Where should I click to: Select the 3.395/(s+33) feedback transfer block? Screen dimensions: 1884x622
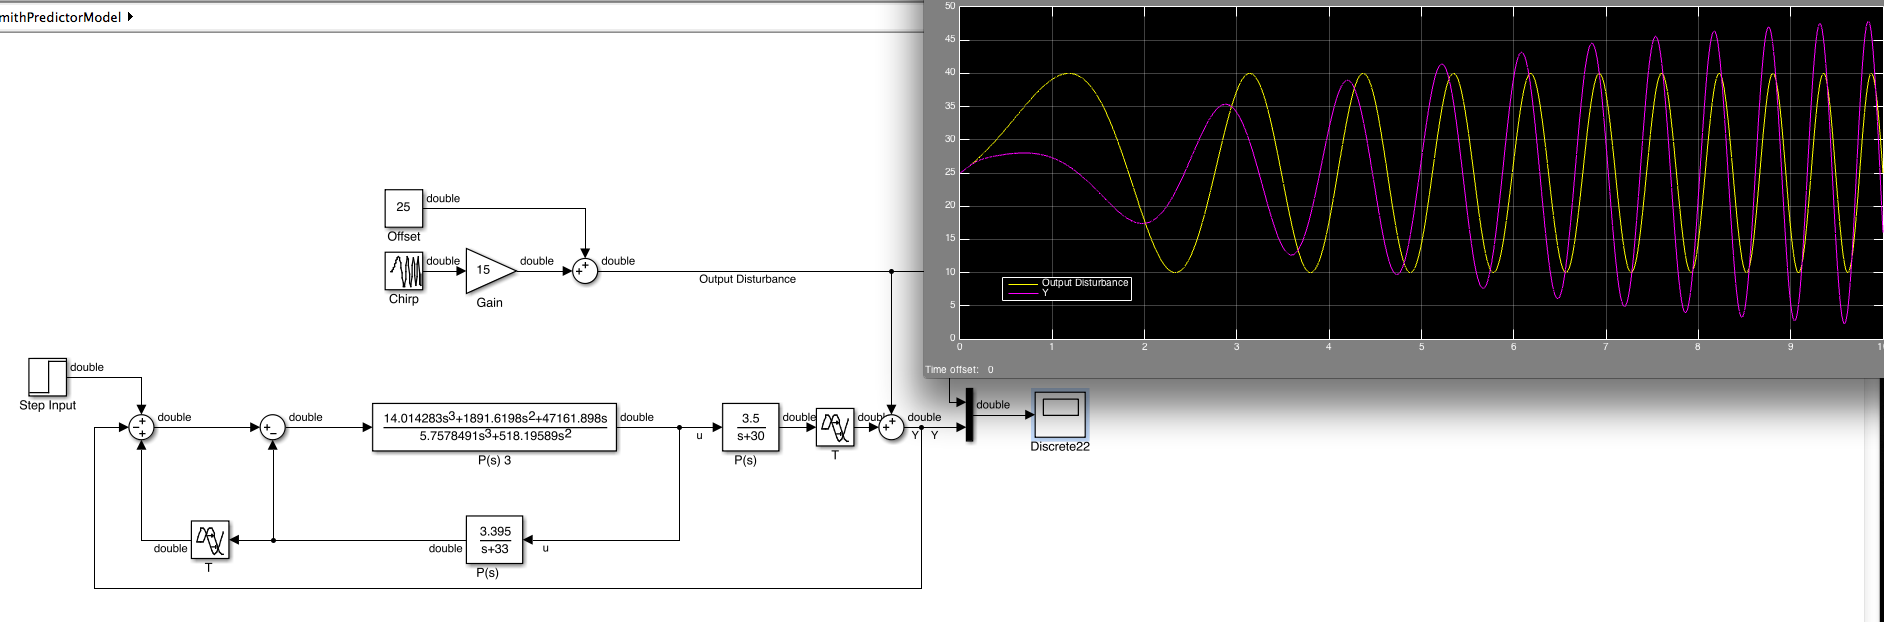click(x=494, y=540)
